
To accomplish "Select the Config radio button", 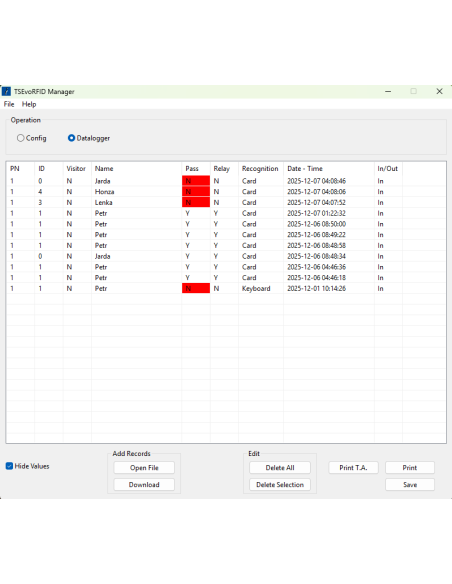I will (20, 138).
